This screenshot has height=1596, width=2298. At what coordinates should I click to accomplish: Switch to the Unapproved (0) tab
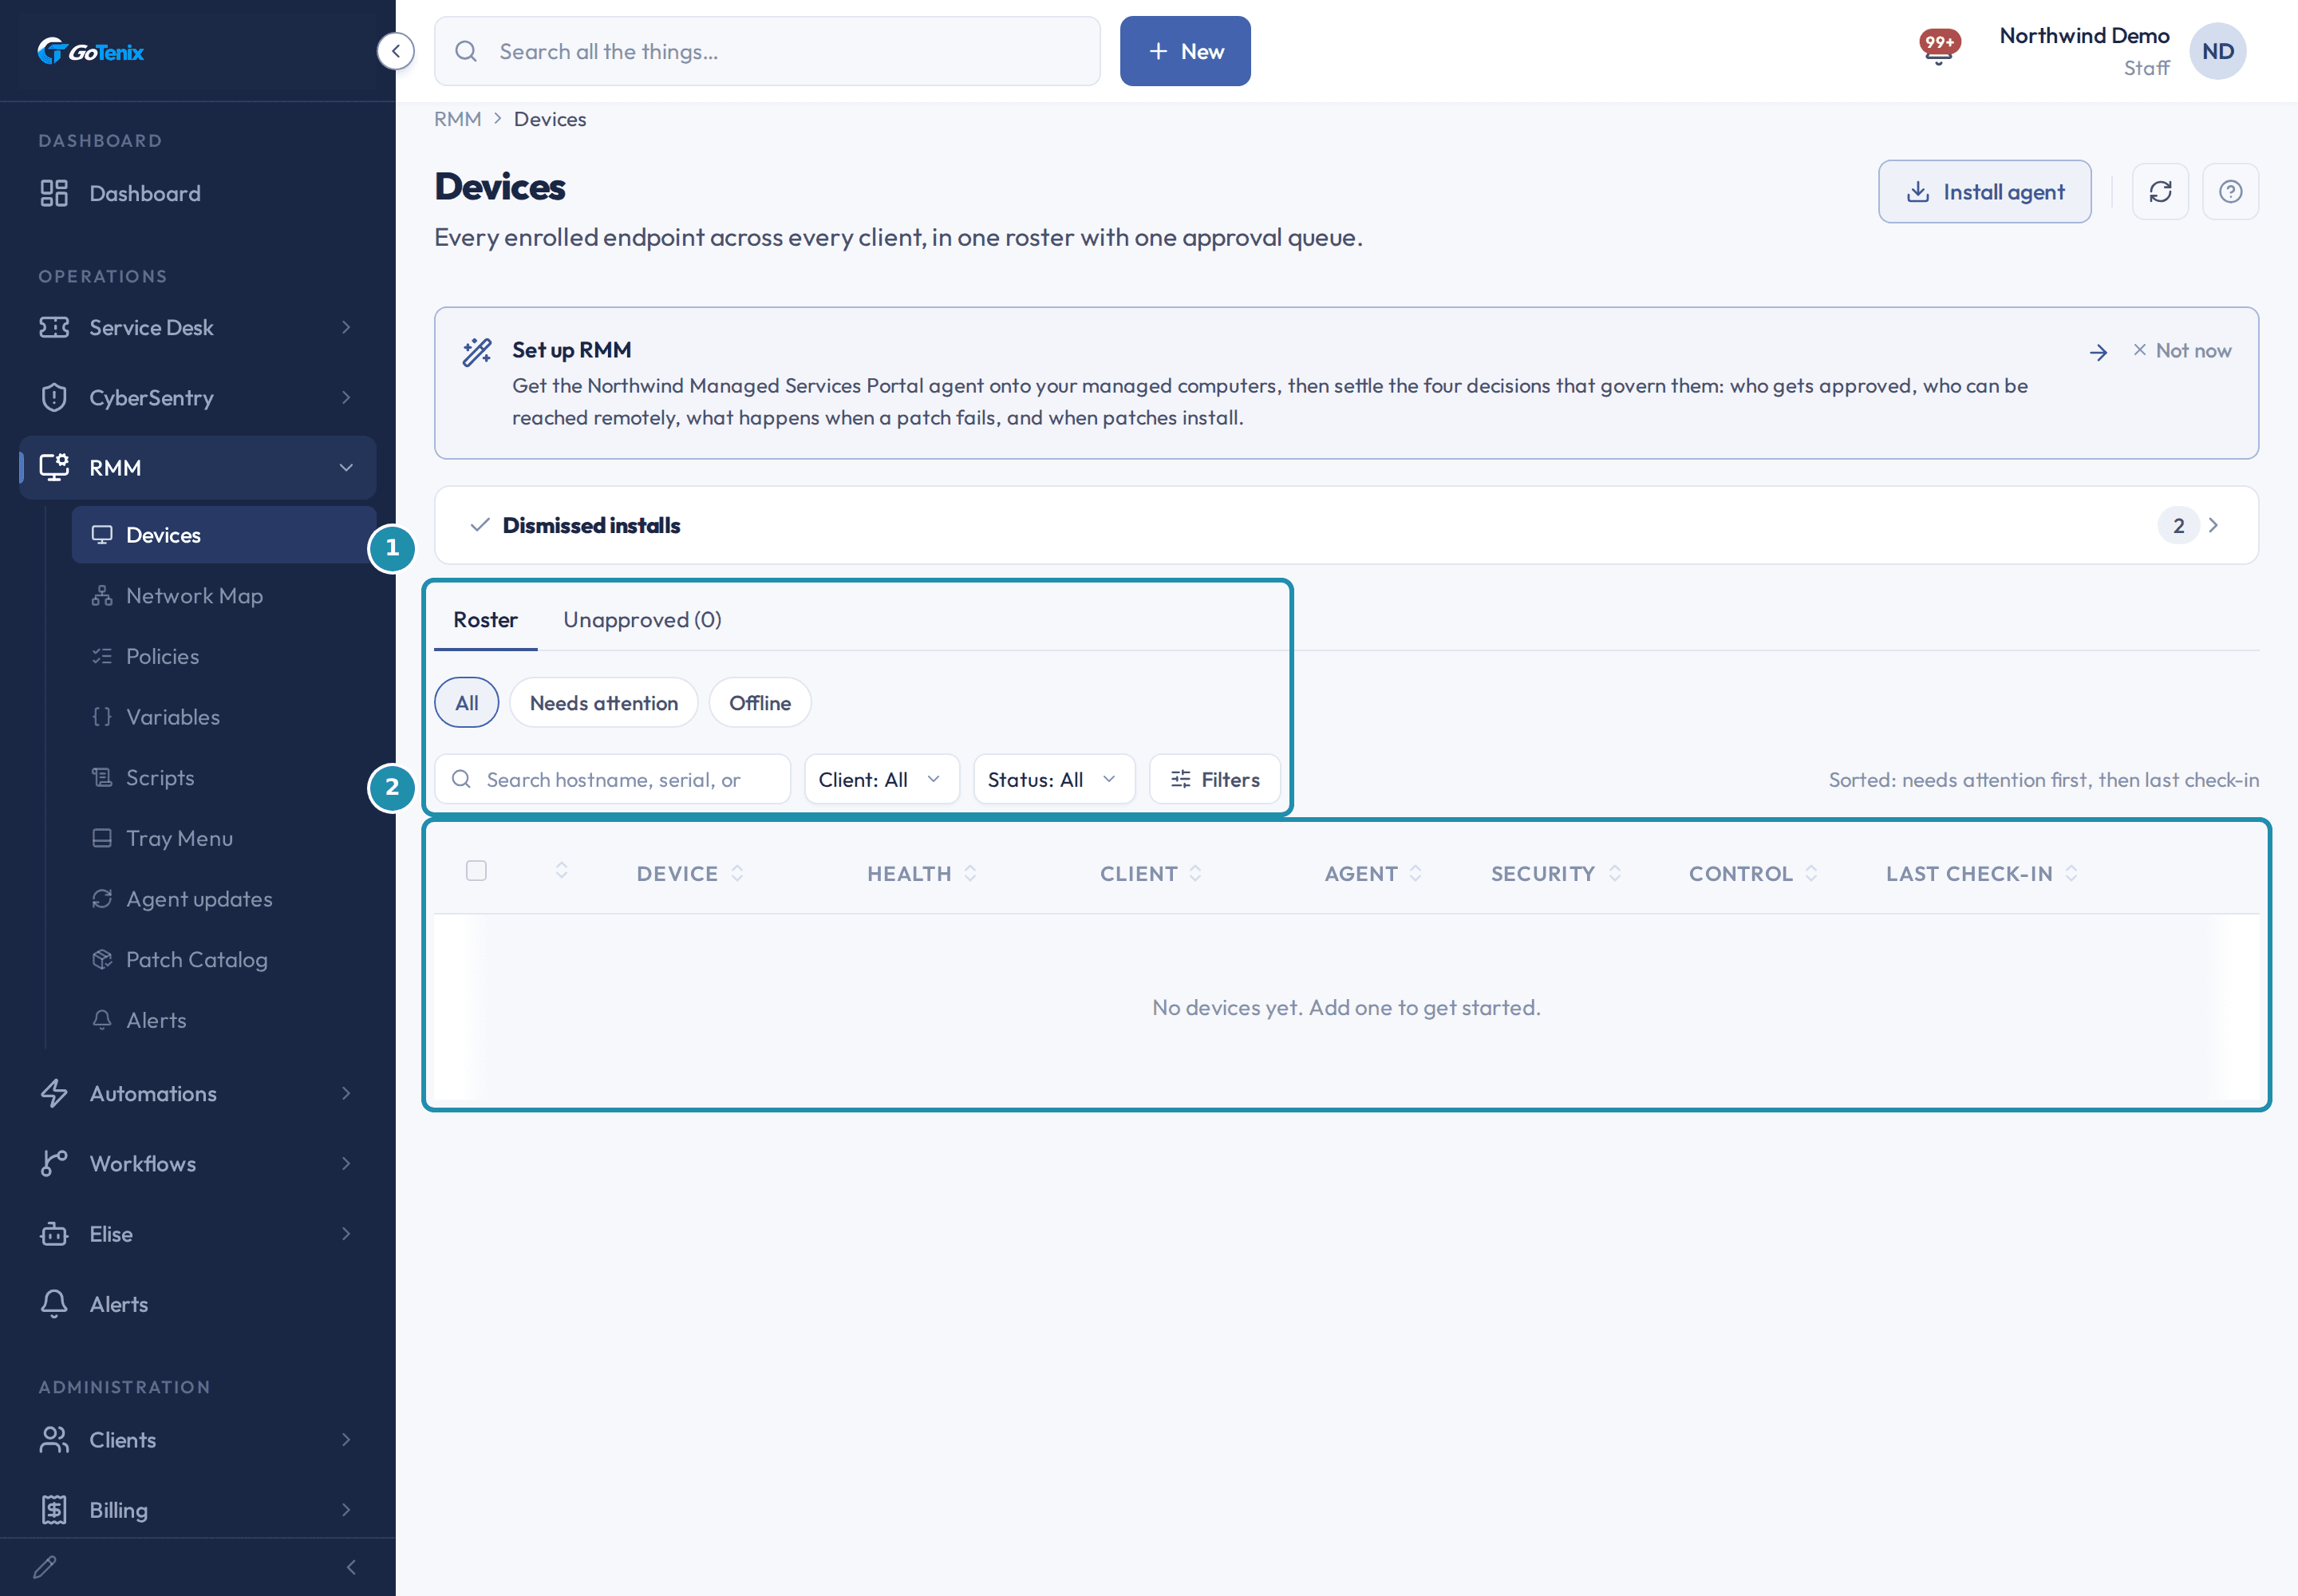[642, 620]
